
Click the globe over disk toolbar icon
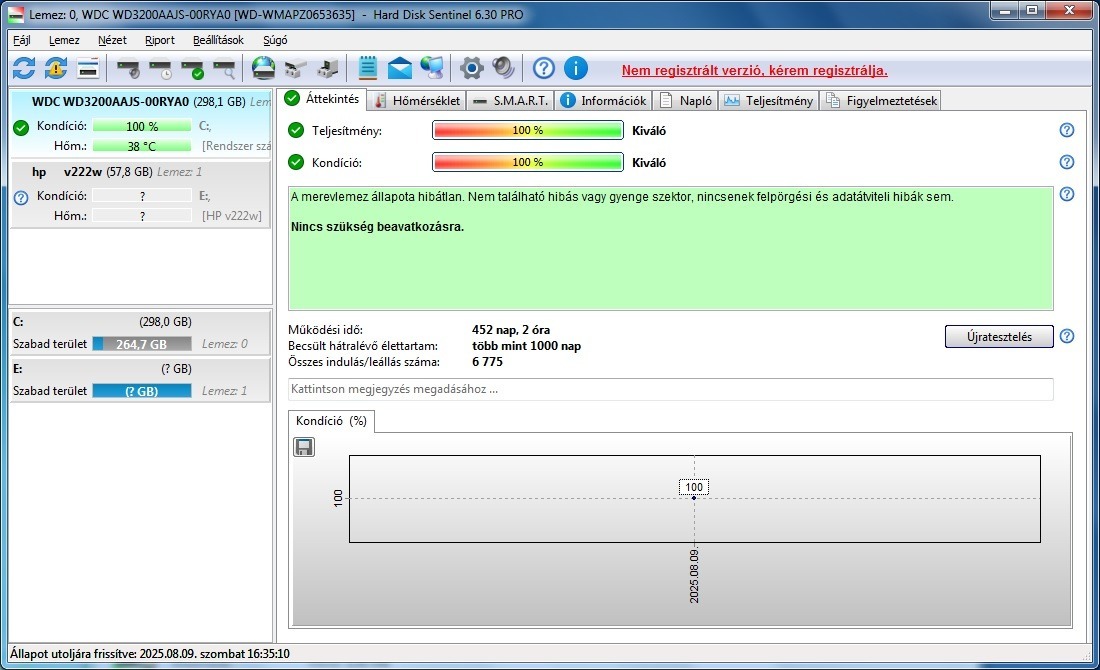click(264, 68)
